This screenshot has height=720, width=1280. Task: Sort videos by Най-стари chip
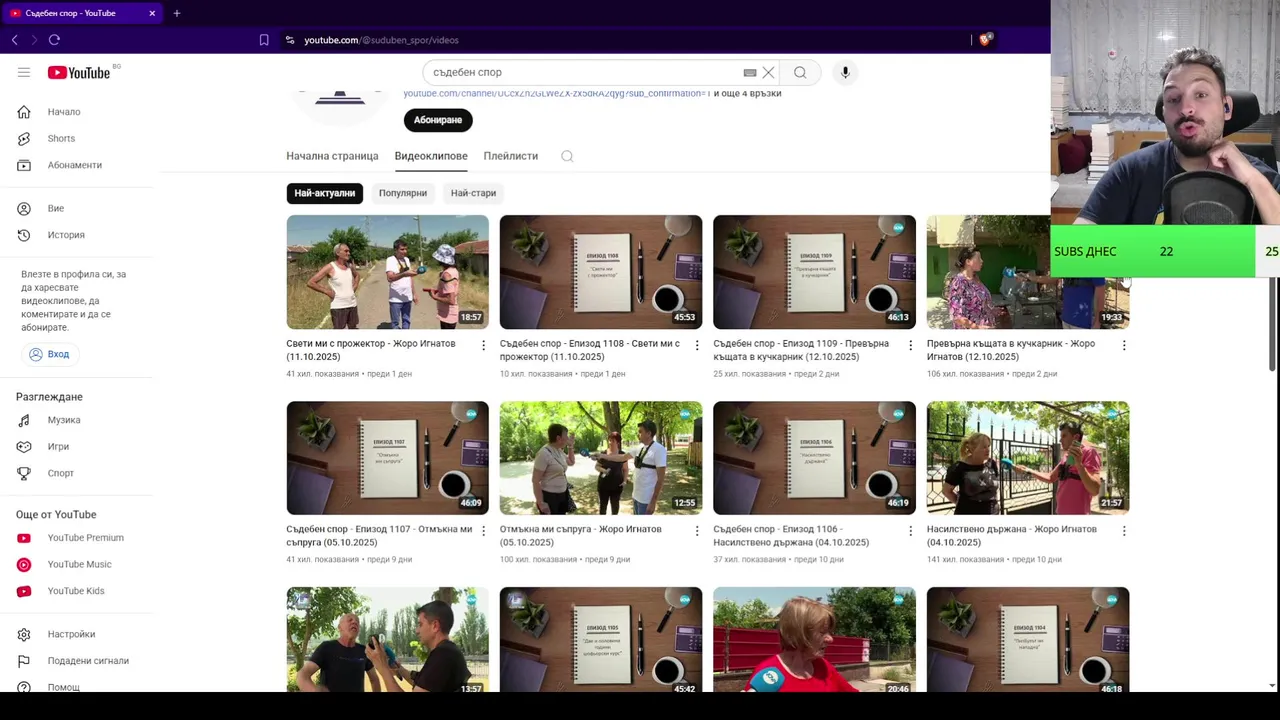pyautogui.click(x=473, y=193)
